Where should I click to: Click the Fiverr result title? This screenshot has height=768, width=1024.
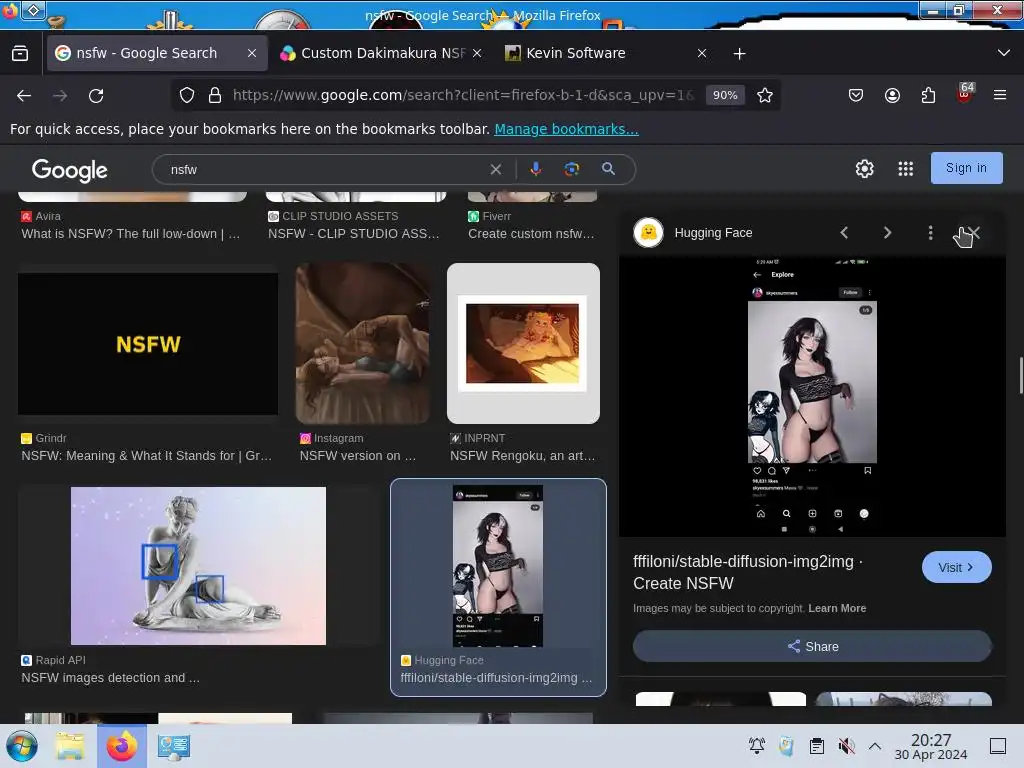(x=531, y=234)
